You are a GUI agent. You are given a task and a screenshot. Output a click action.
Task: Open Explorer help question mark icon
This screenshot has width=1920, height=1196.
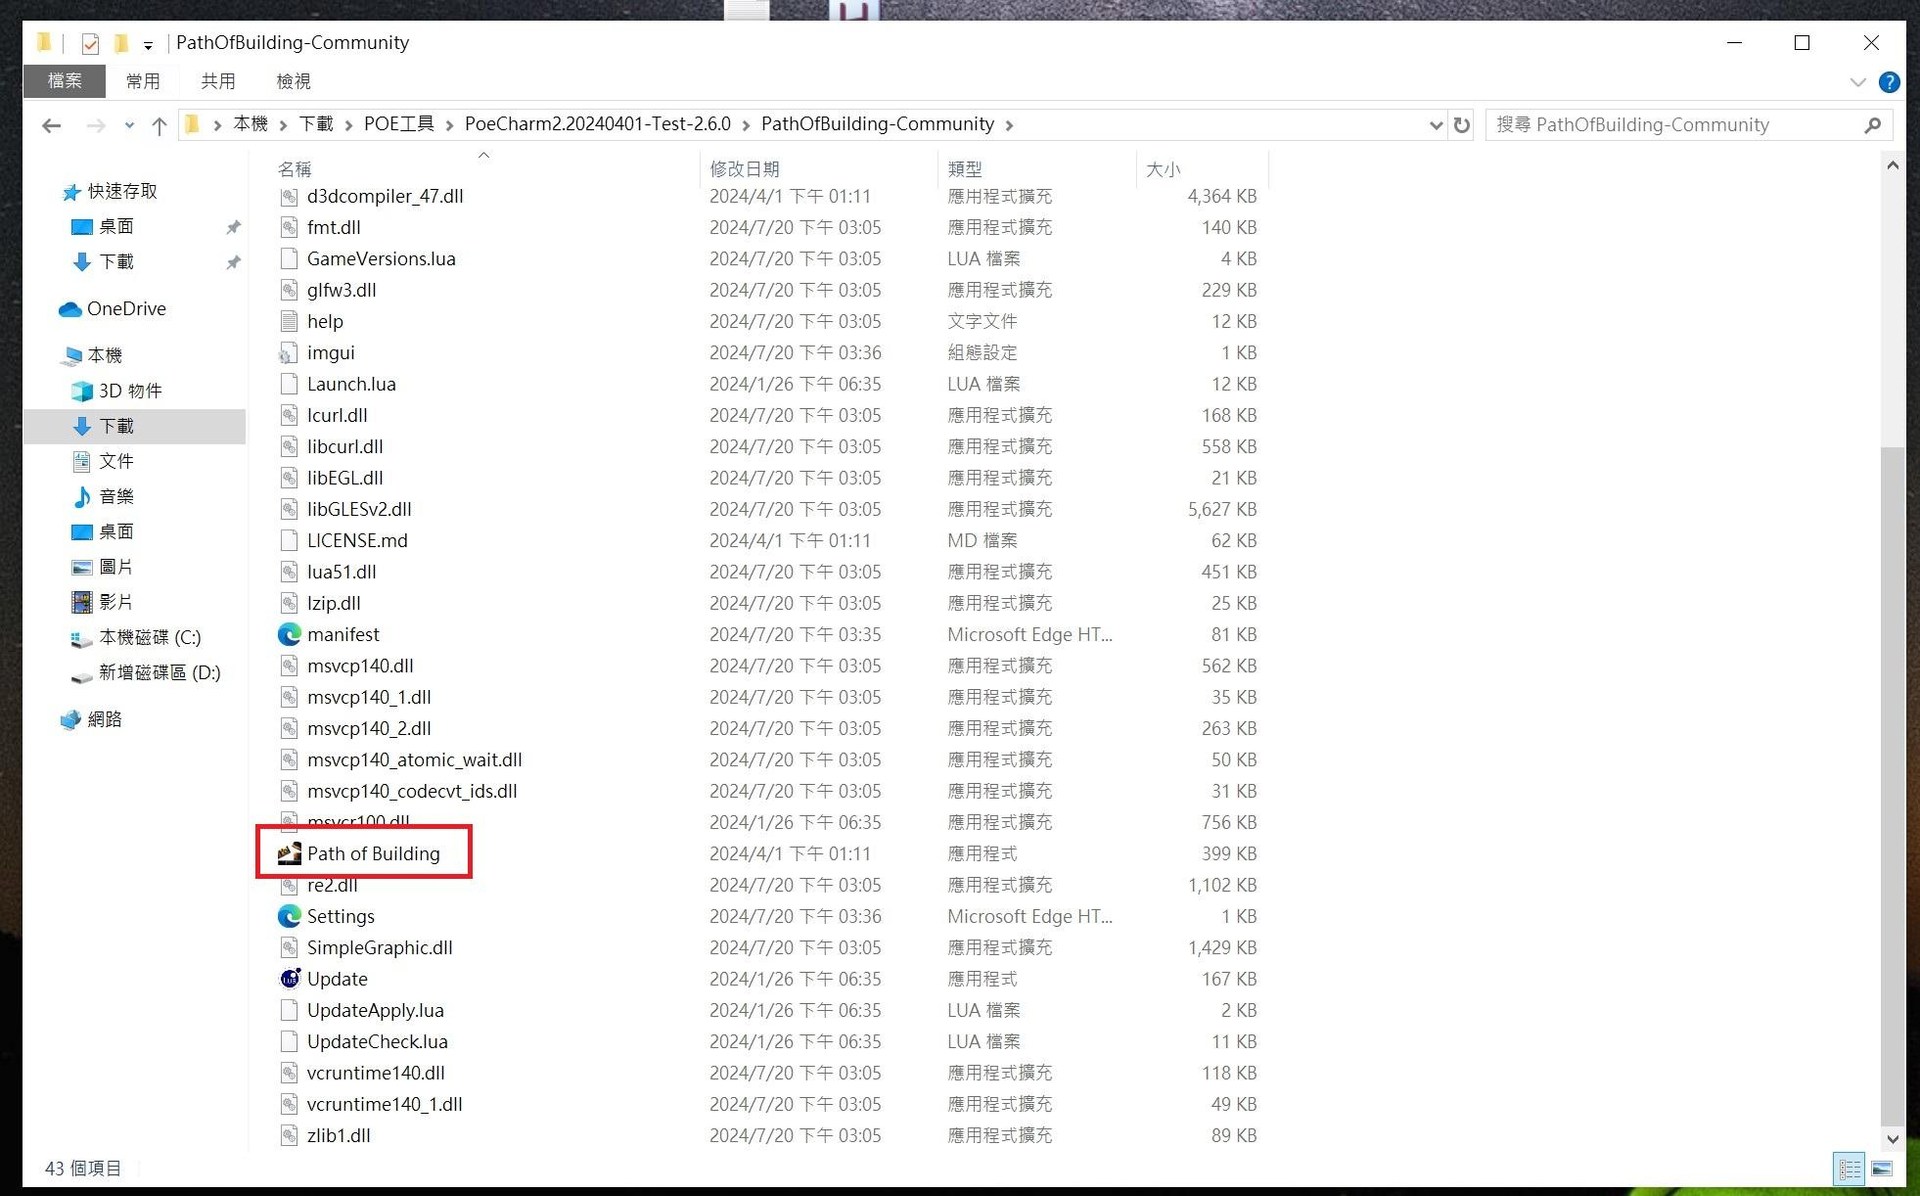pyautogui.click(x=1889, y=82)
